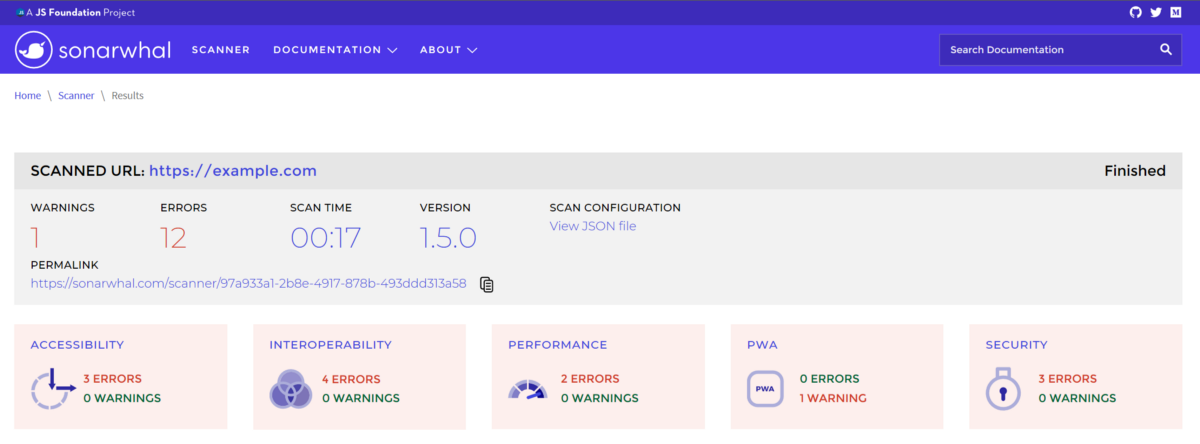Open View JSON file link
This screenshot has height=444, width=1200.
coord(593,226)
